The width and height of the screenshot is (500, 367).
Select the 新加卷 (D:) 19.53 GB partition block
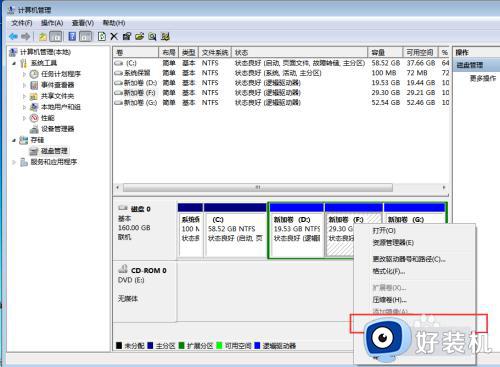point(297,230)
